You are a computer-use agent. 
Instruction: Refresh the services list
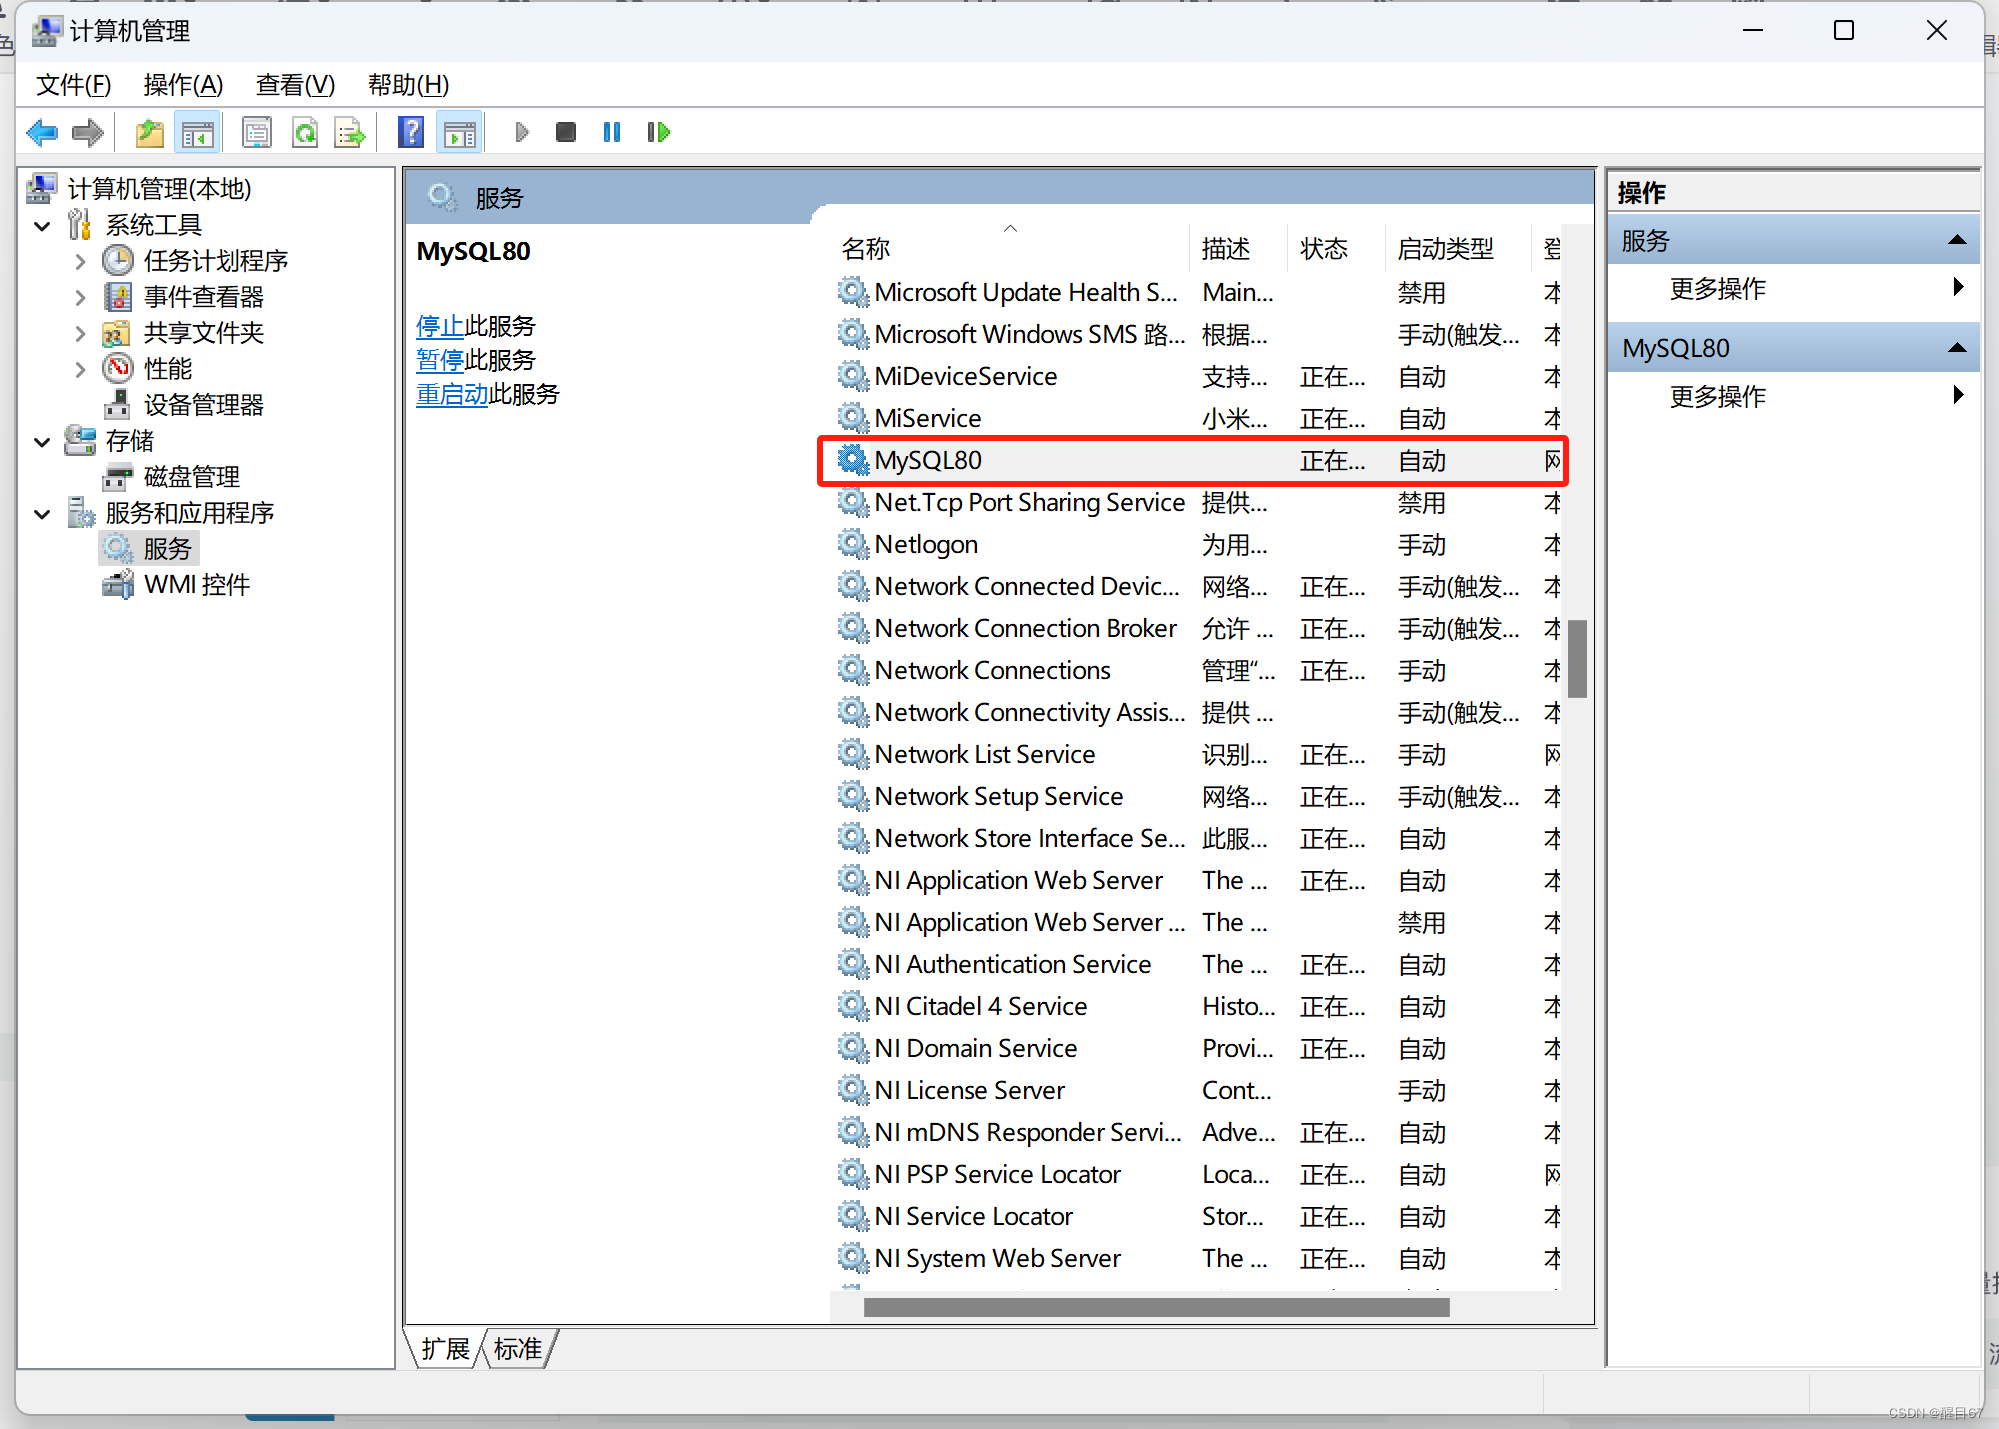305,131
